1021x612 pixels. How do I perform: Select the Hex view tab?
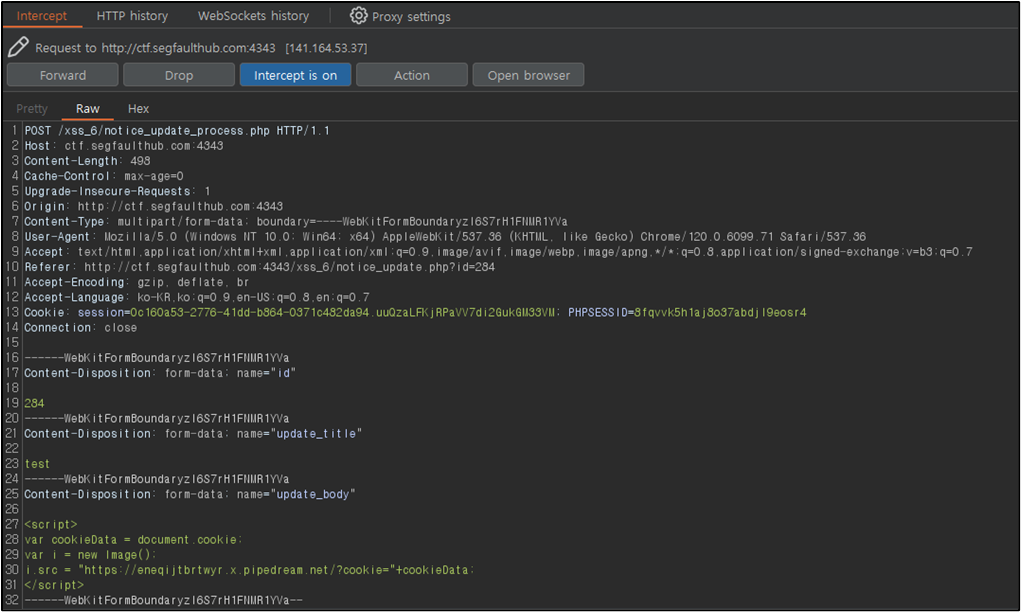point(138,109)
